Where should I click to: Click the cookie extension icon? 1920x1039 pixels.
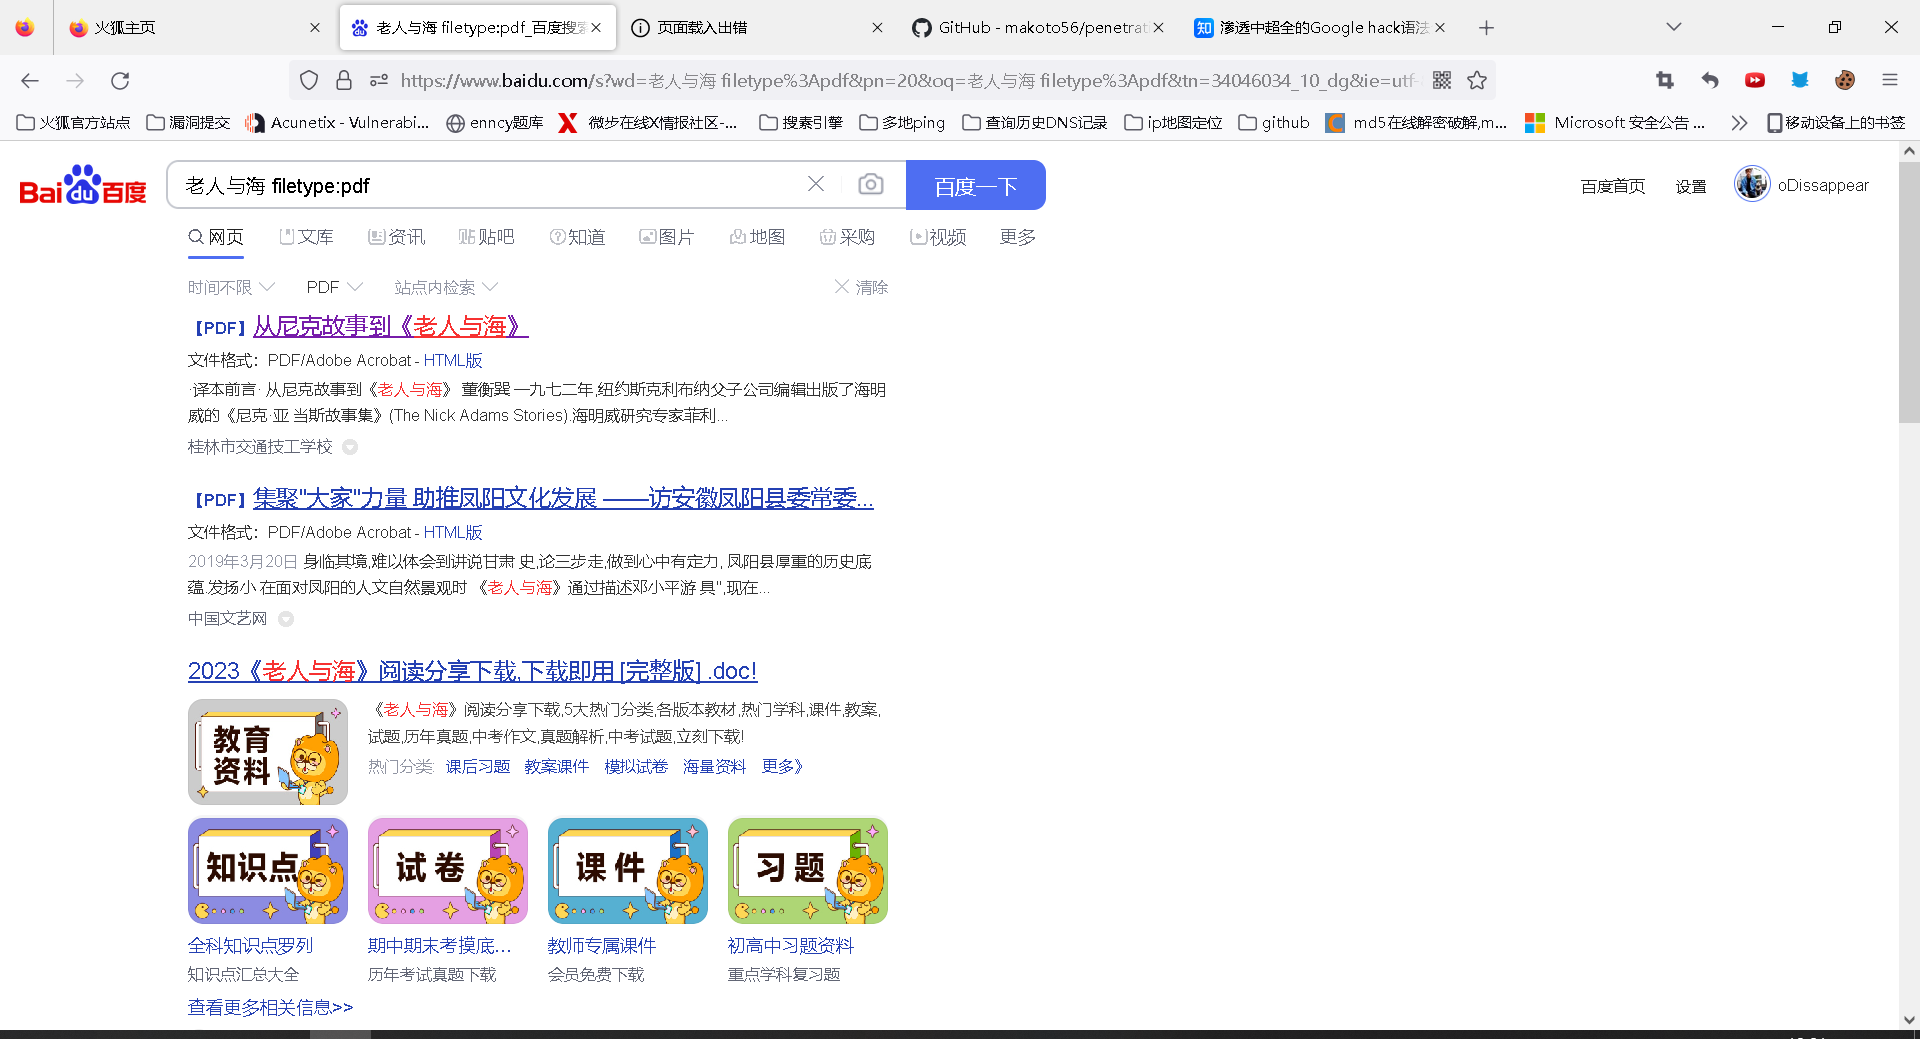point(1846,80)
